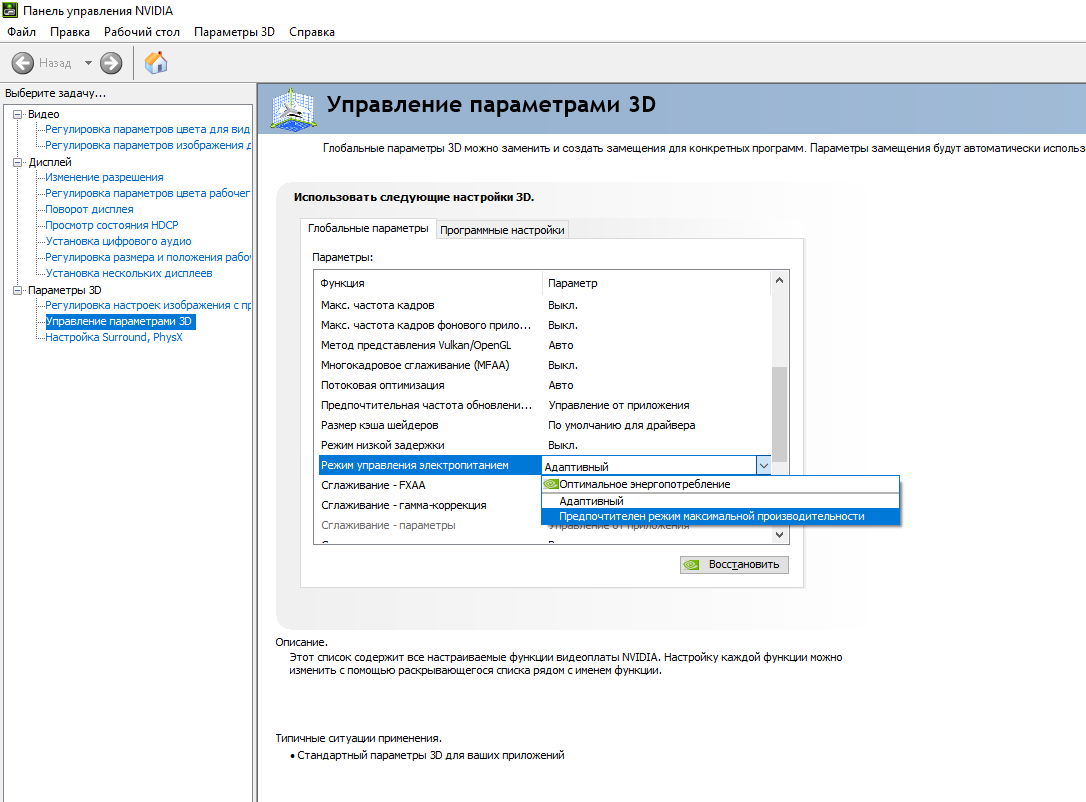Switch to Программные настройки tab
Image resolution: width=1086 pixels, height=802 pixels.
(502, 230)
